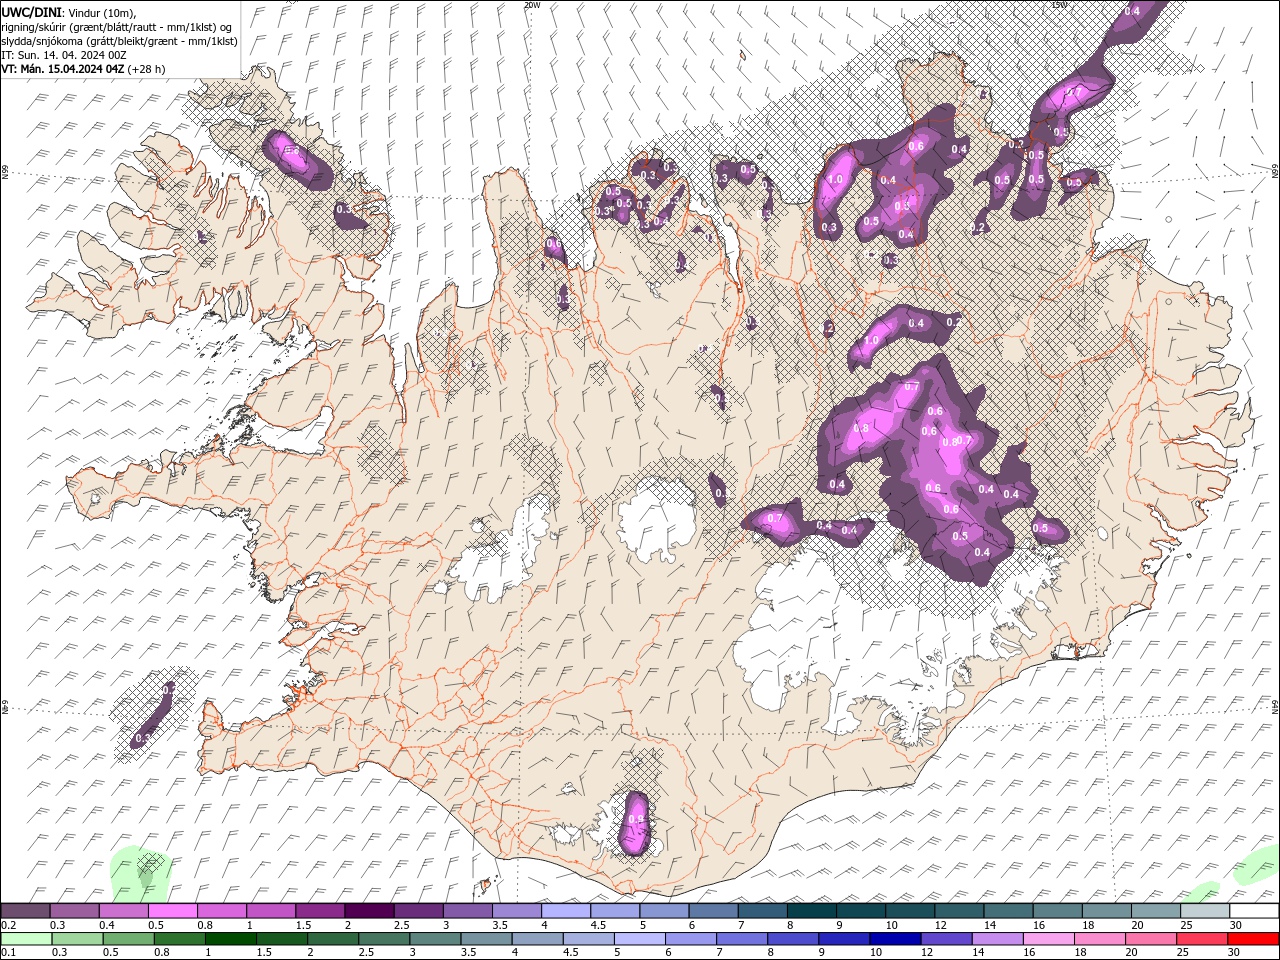Click the 'VT: Mán. 15.04.2024 04Z (+28 h)' line
Viewport: 1280px width, 960px height.
pos(84,69)
